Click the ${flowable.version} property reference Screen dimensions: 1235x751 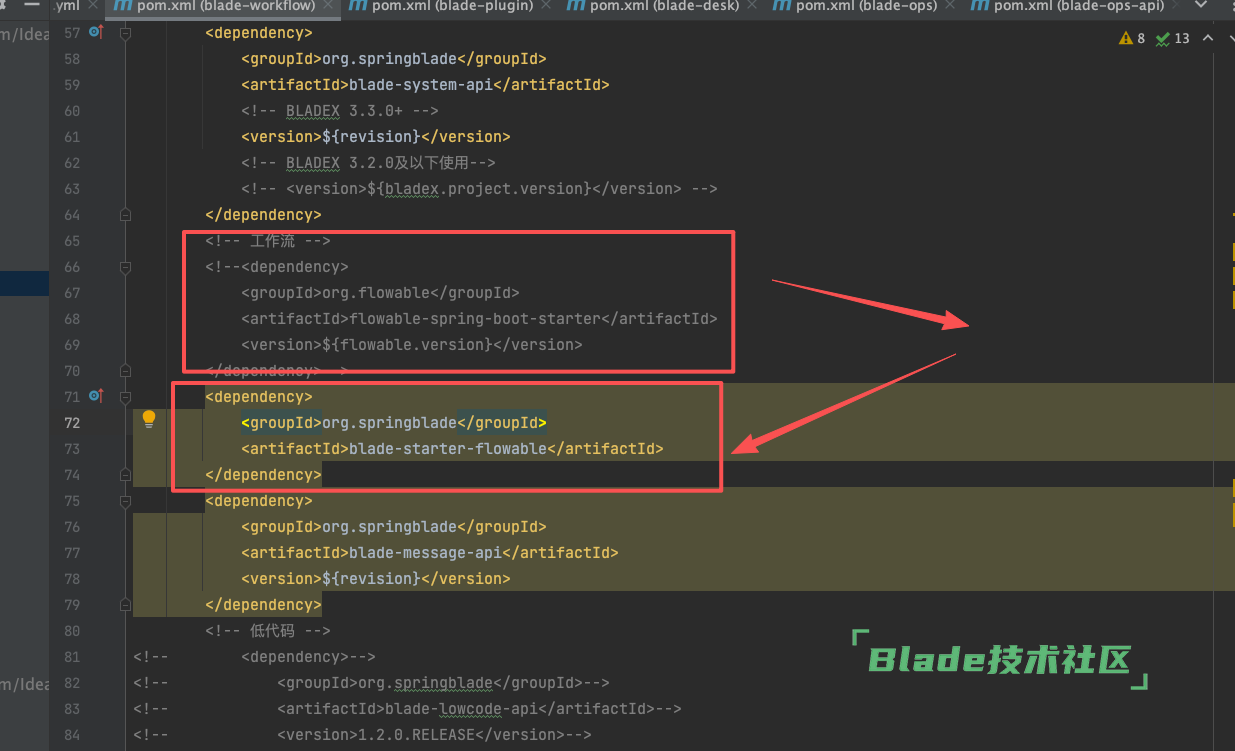point(407,345)
